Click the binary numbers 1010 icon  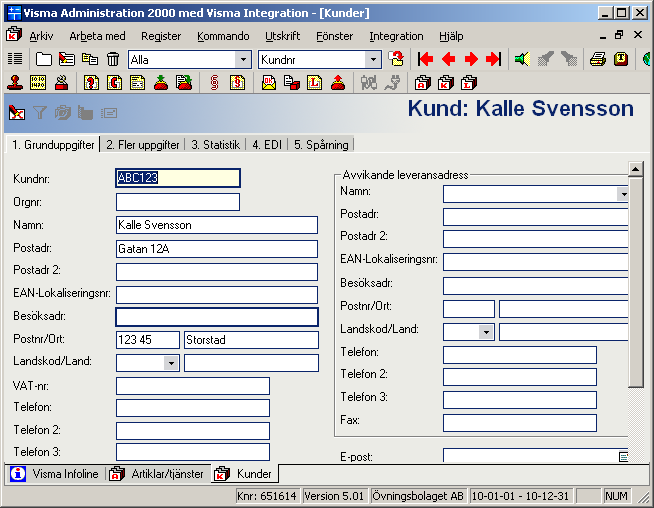click(x=38, y=83)
